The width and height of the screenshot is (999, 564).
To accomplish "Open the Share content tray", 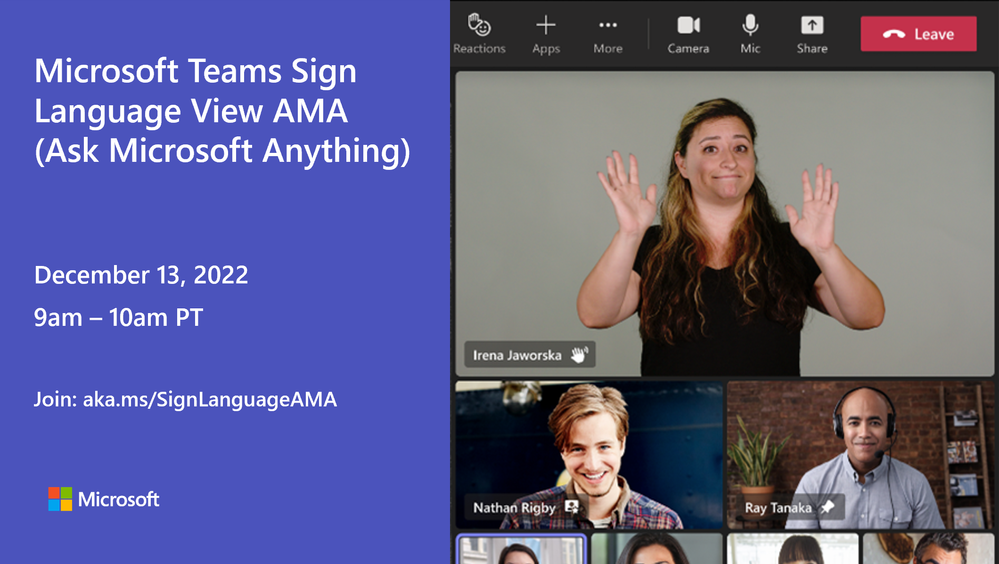I will (x=812, y=34).
